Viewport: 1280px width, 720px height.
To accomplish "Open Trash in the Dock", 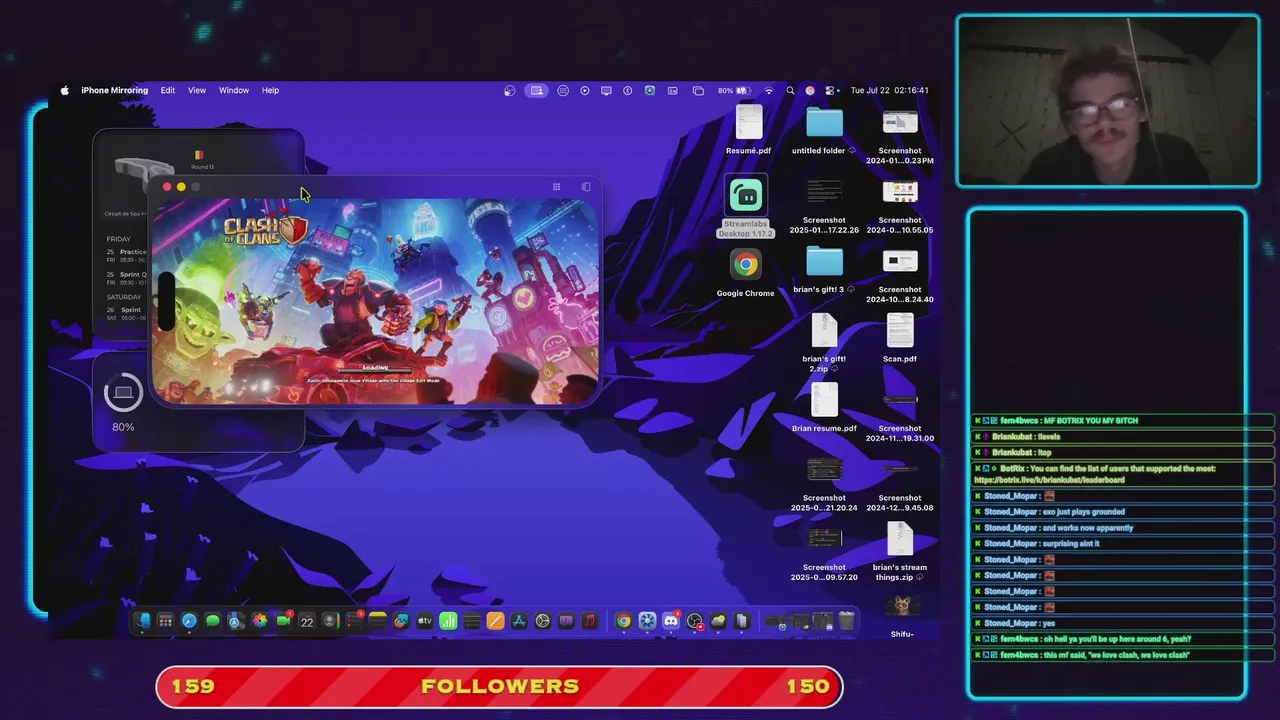I will [x=846, y=621].
